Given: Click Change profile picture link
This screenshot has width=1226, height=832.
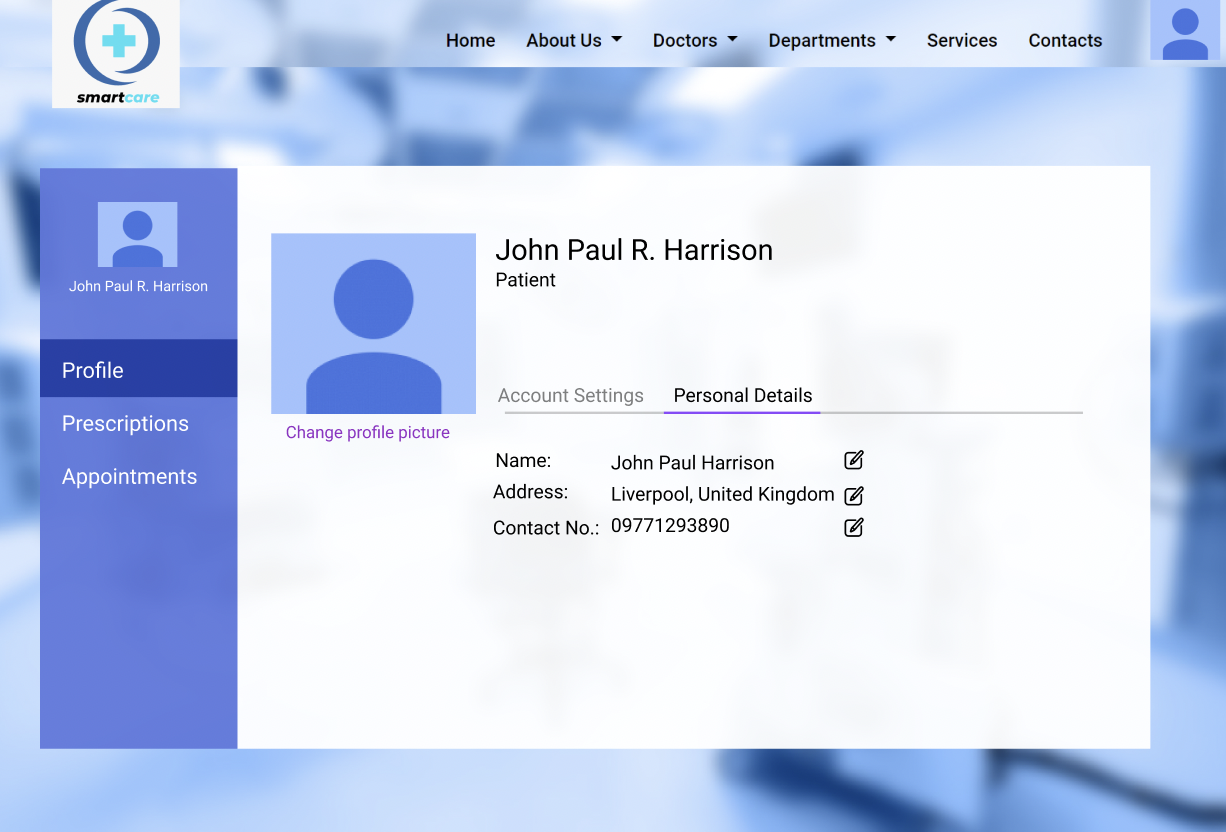Looking at the screenshot, I should click(368, 432).
